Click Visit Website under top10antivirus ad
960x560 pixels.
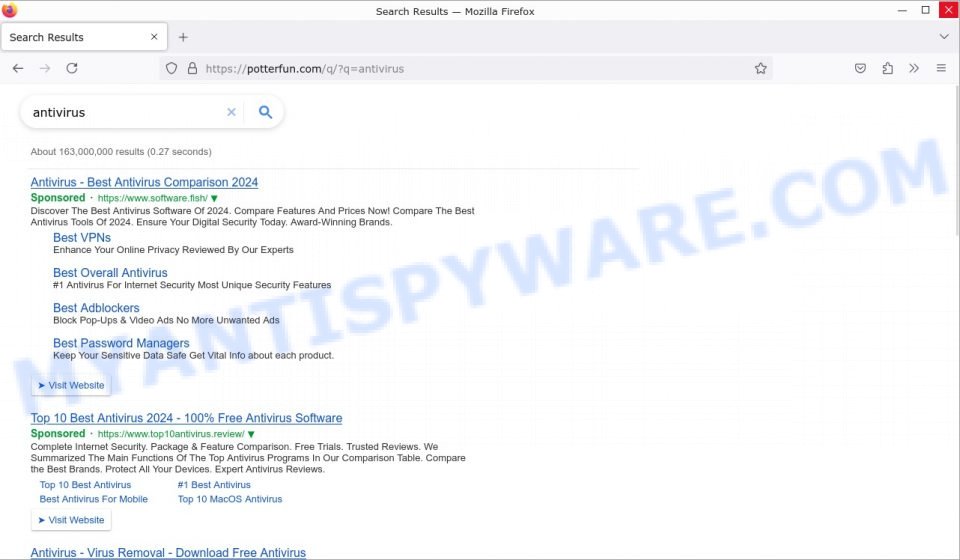(71, 520)
